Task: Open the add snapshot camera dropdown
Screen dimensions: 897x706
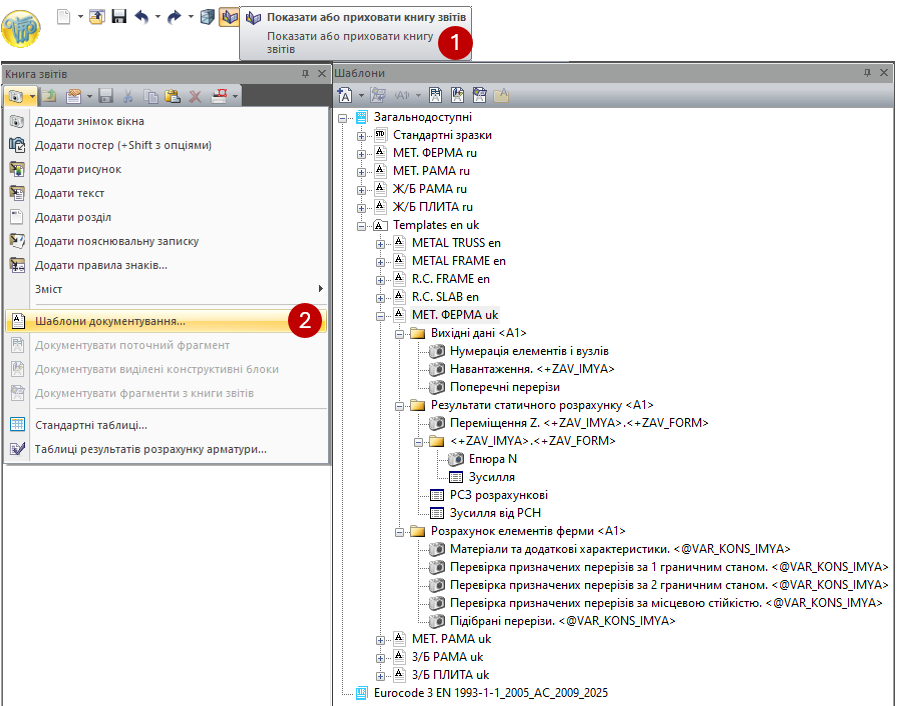Action: [x=32, y=96]
